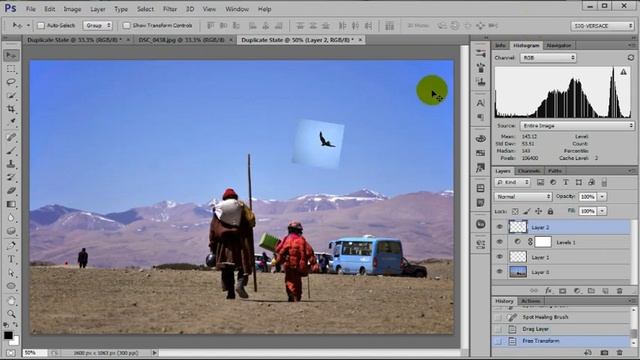The width and height of the screenshot is (640, 360).
Task: Select the Blur tool
Action: click(x=11, y=217)
